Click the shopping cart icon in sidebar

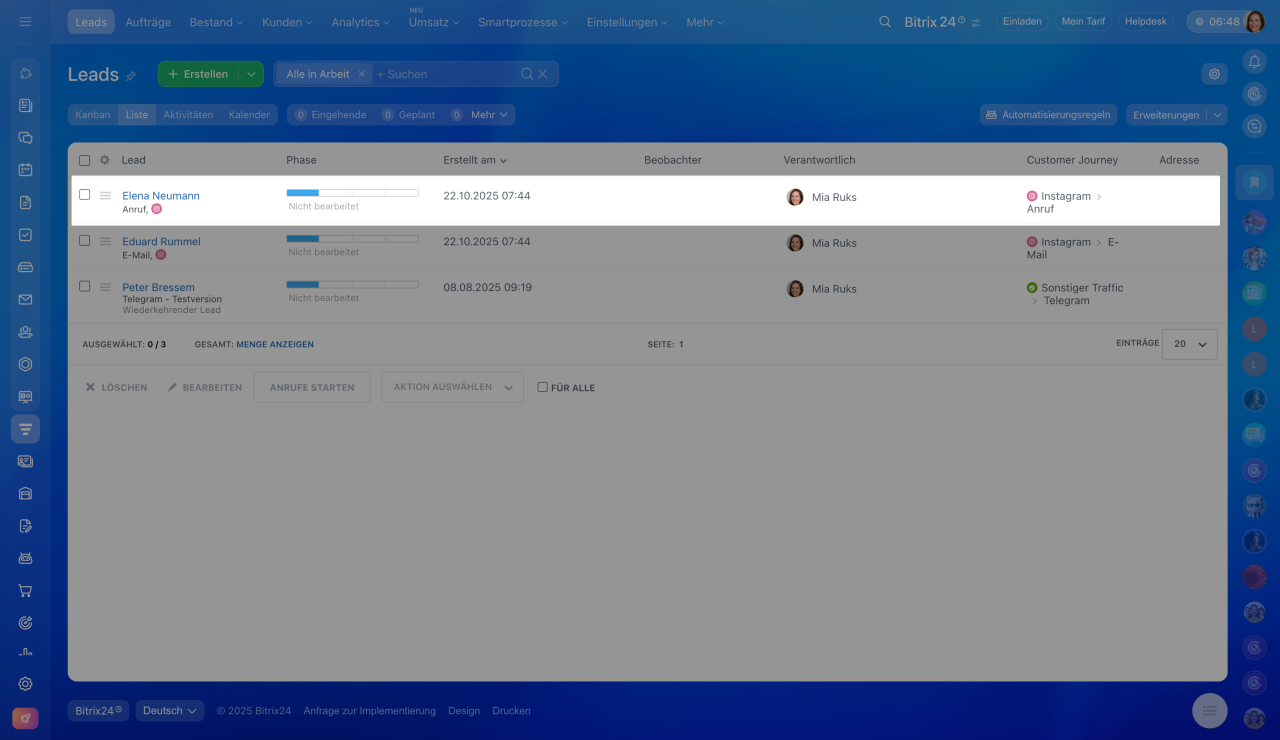[26, 590]
